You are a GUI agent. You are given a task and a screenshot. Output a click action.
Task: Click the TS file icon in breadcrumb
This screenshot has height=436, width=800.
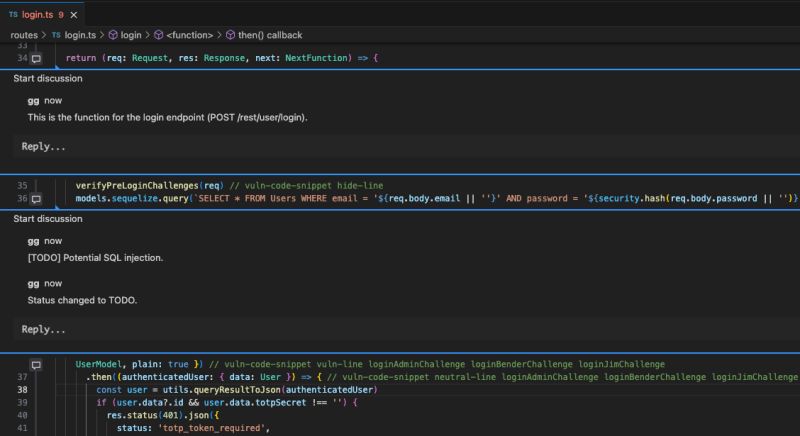click(56, 35)
